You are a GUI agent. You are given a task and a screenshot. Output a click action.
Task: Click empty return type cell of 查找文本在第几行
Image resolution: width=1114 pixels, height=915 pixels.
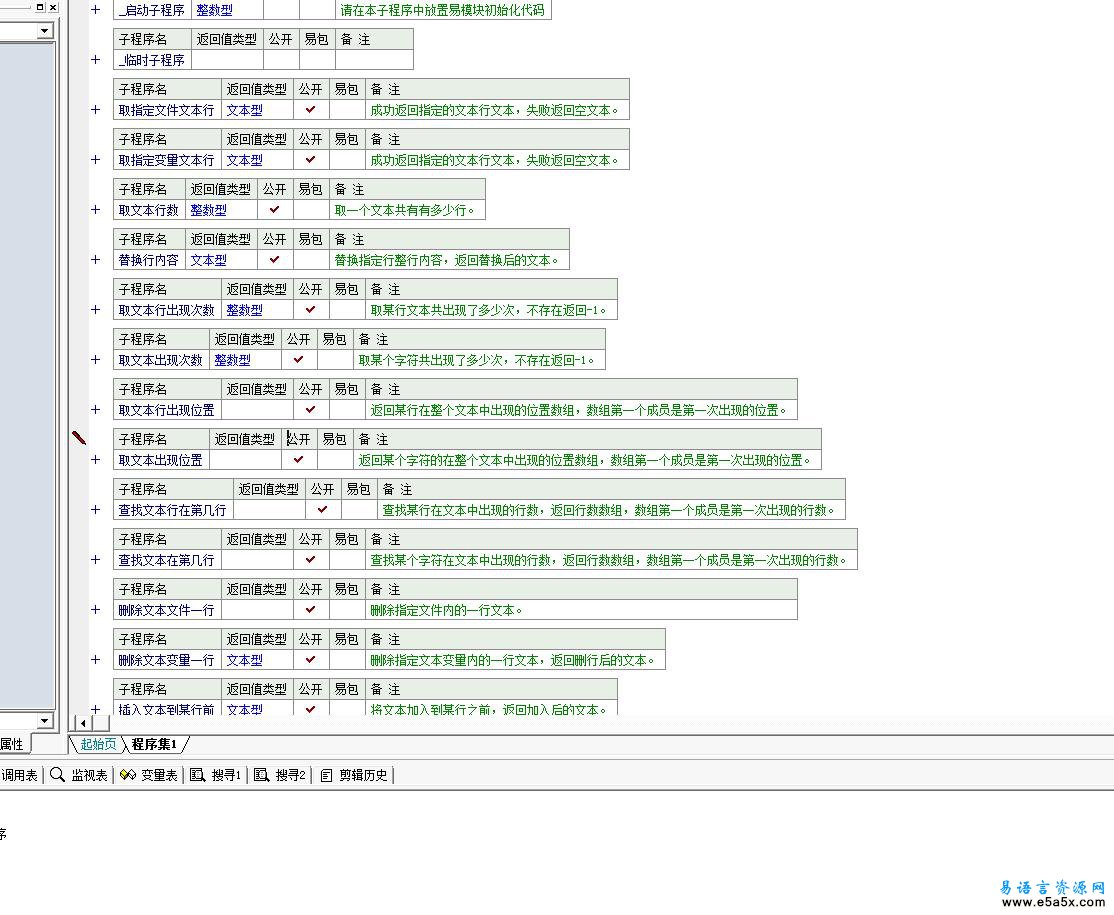[257, 560]
